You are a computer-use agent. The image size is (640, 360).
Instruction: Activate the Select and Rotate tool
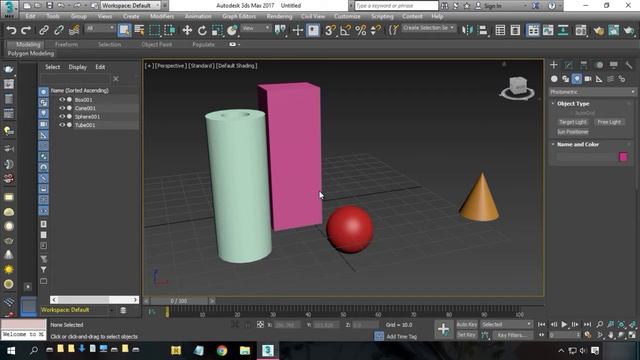[202, 30]
